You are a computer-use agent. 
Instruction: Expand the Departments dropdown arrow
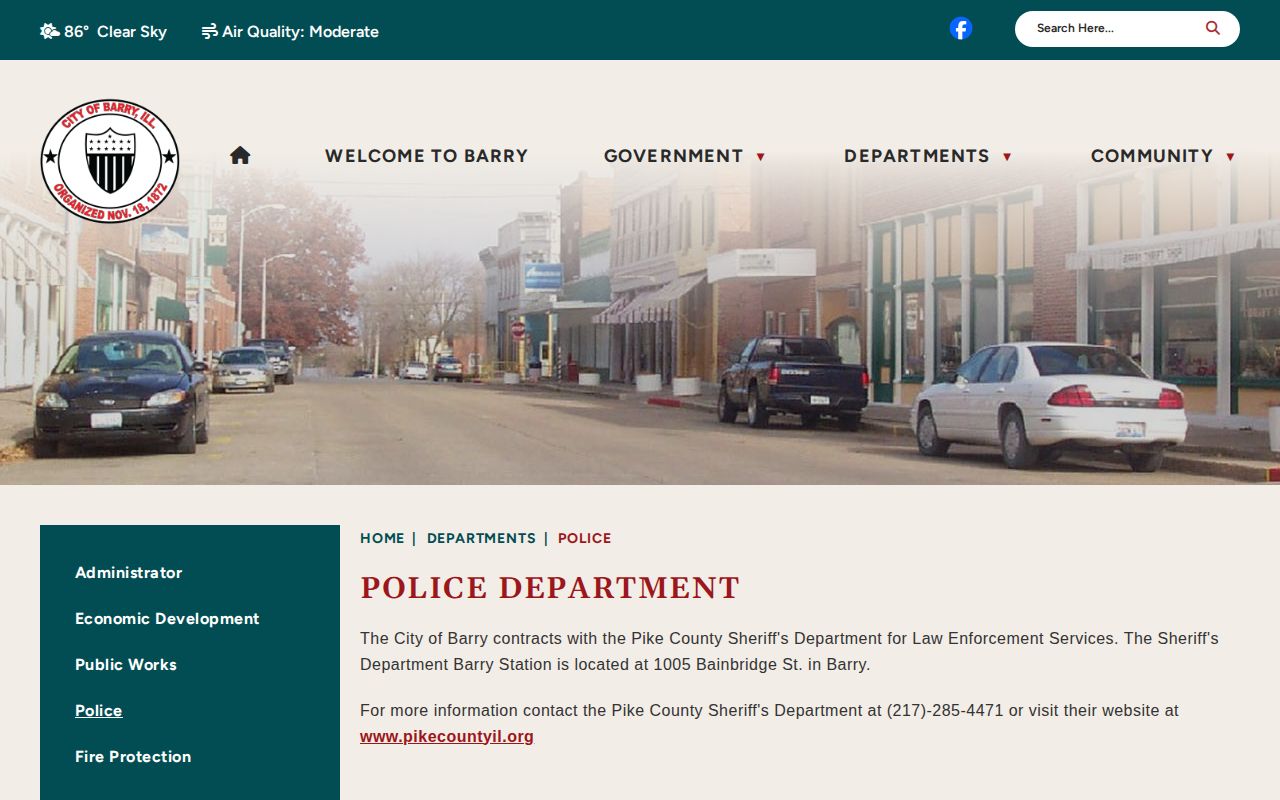1007,157
